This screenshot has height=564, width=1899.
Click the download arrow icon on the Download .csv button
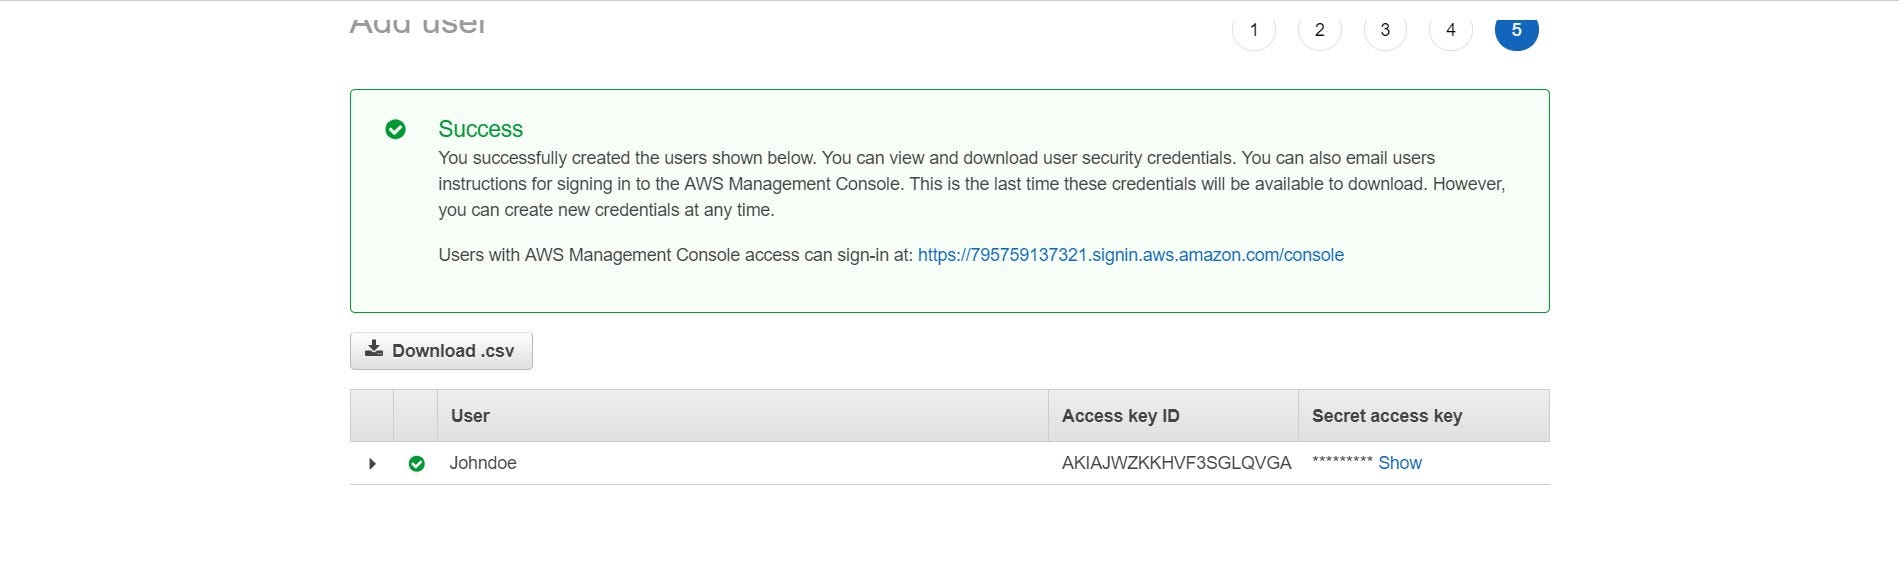[x=374, y=349]
